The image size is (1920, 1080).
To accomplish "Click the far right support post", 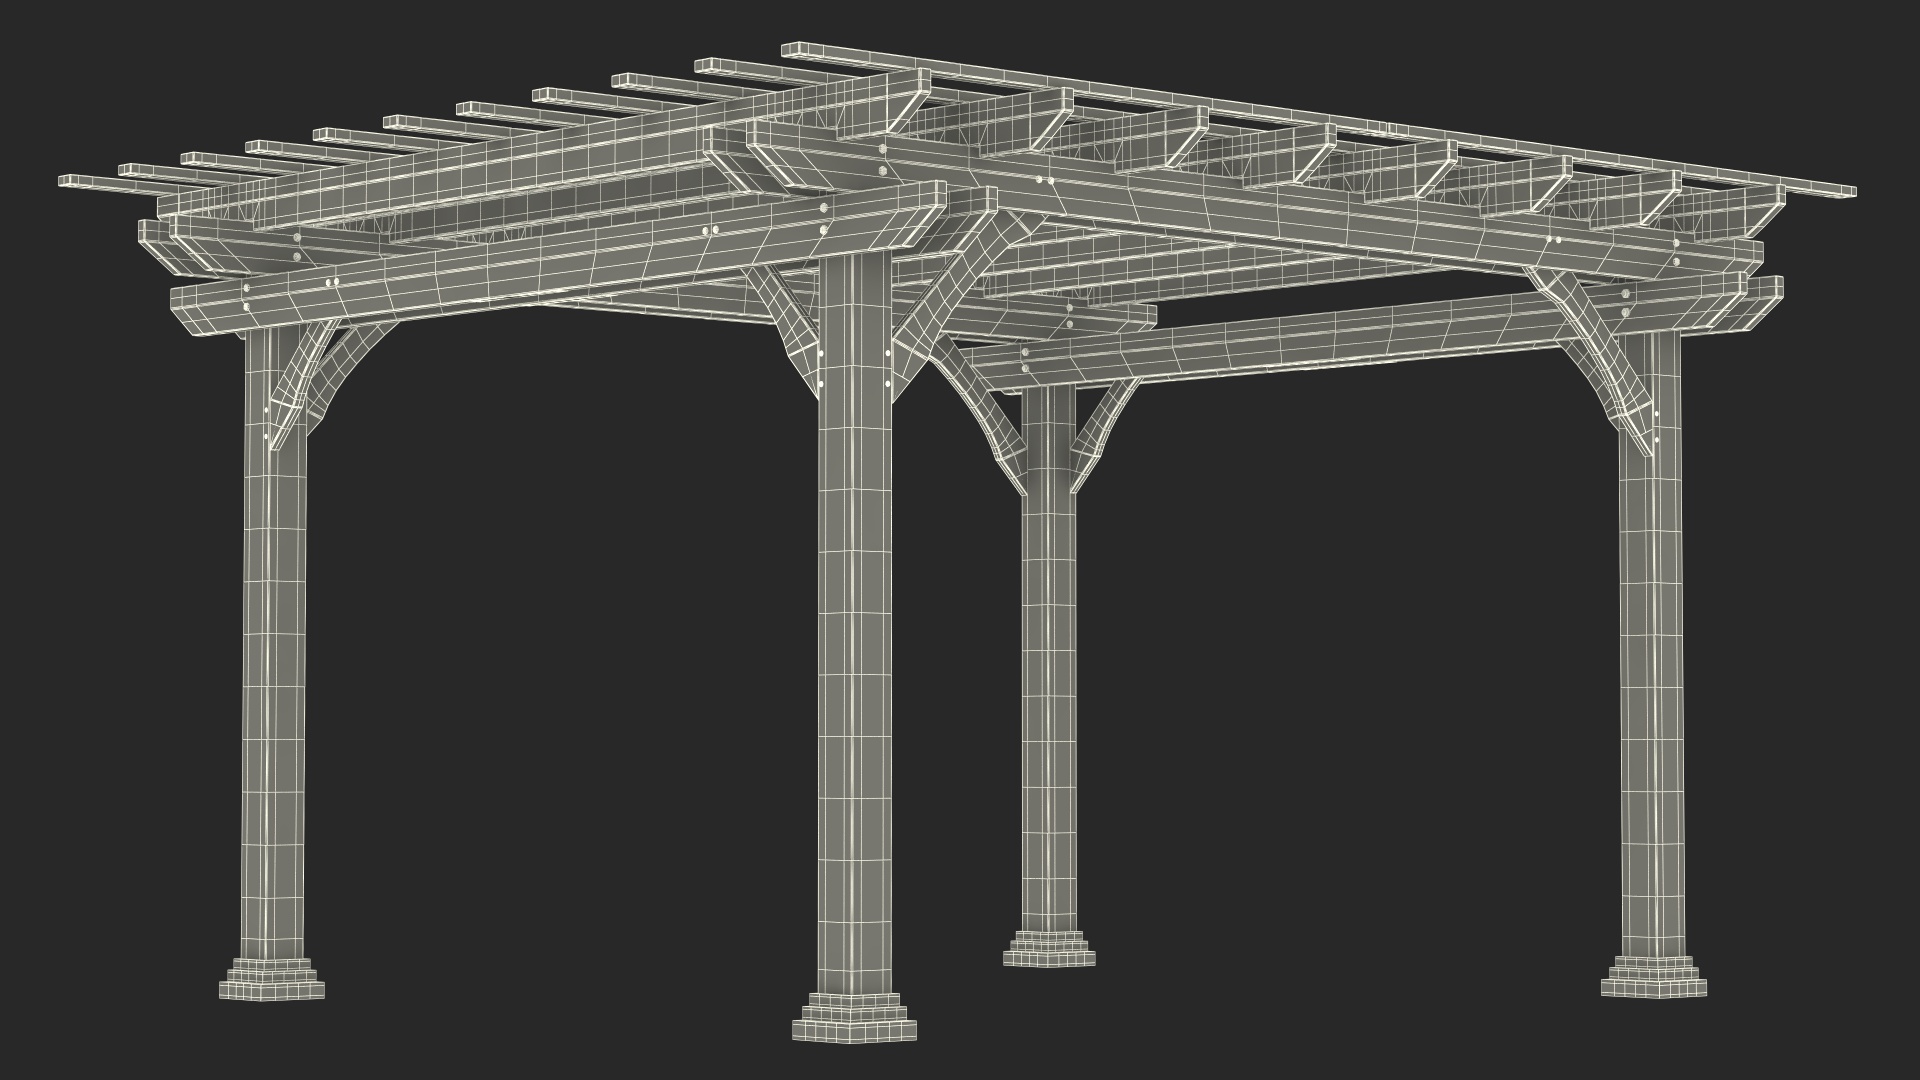I will (x=1652, y=650).
